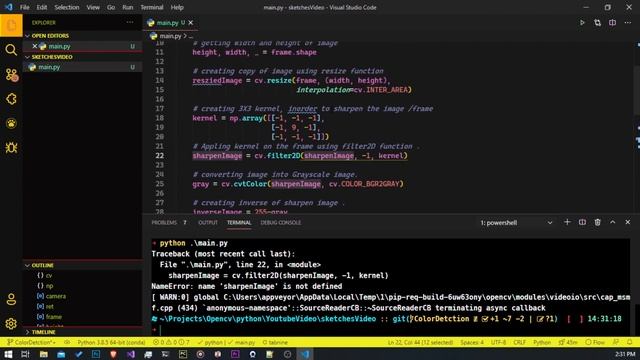Click the tabnine status bar entry
Screen dimensions: 640x360
pyautogui.click(x=275, y=342)
